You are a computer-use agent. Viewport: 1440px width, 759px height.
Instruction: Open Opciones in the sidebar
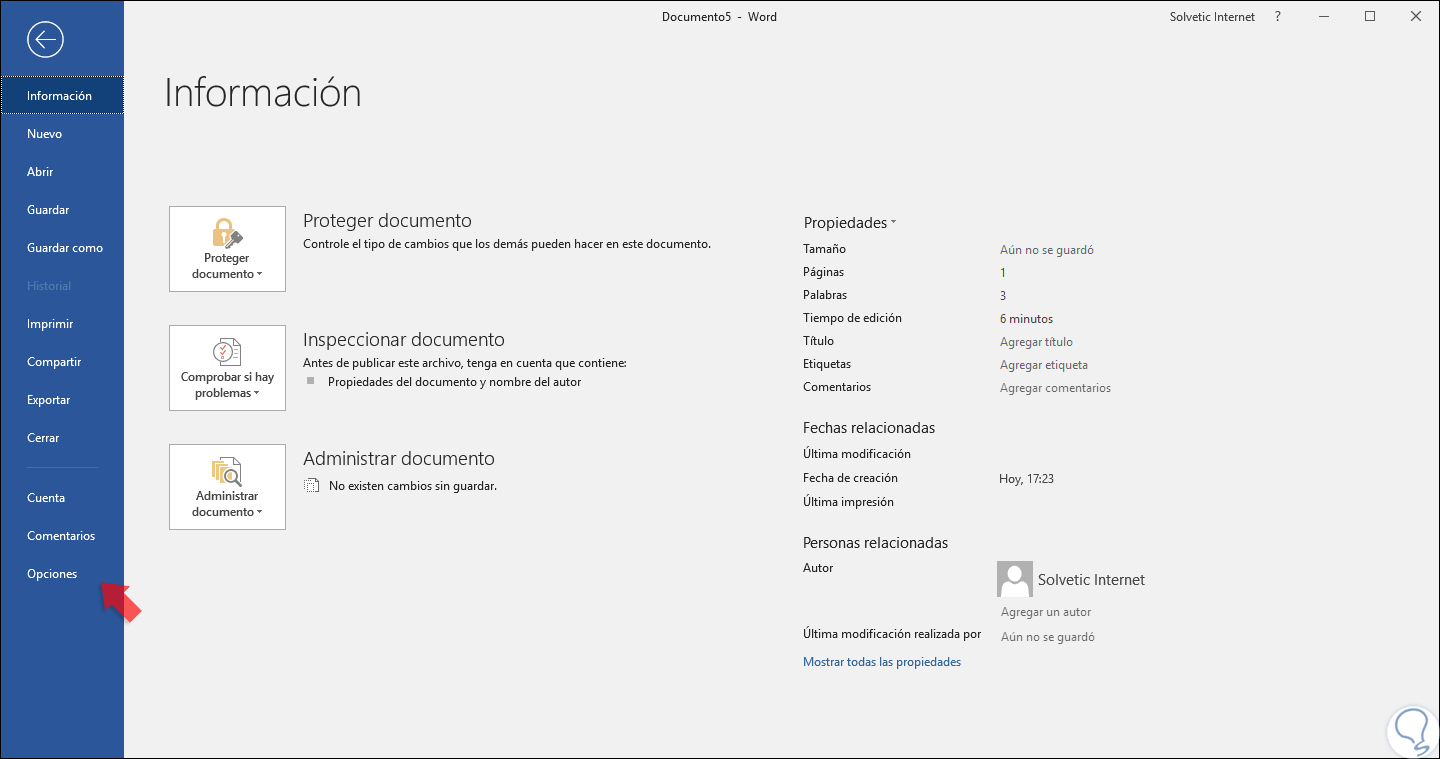(62, 574)
